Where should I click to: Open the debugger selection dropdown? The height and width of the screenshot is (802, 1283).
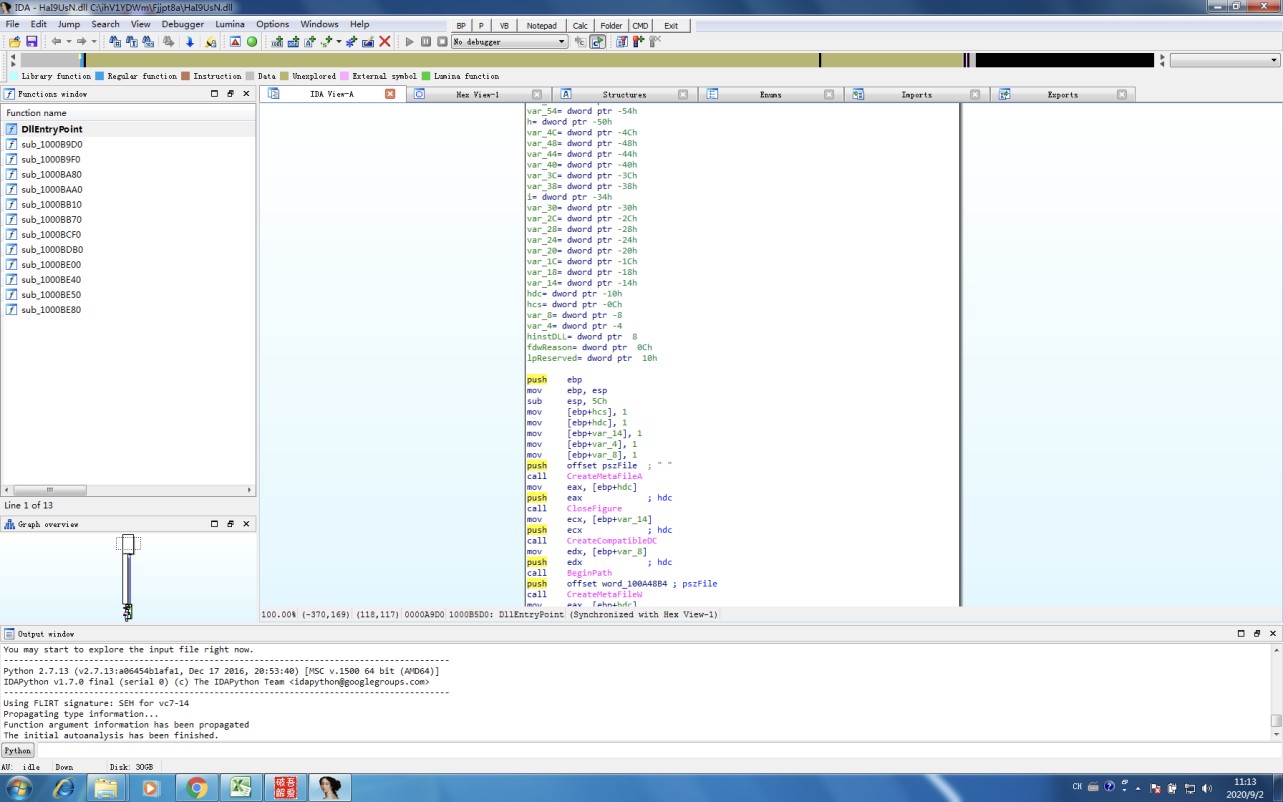[x=562, y=42]
